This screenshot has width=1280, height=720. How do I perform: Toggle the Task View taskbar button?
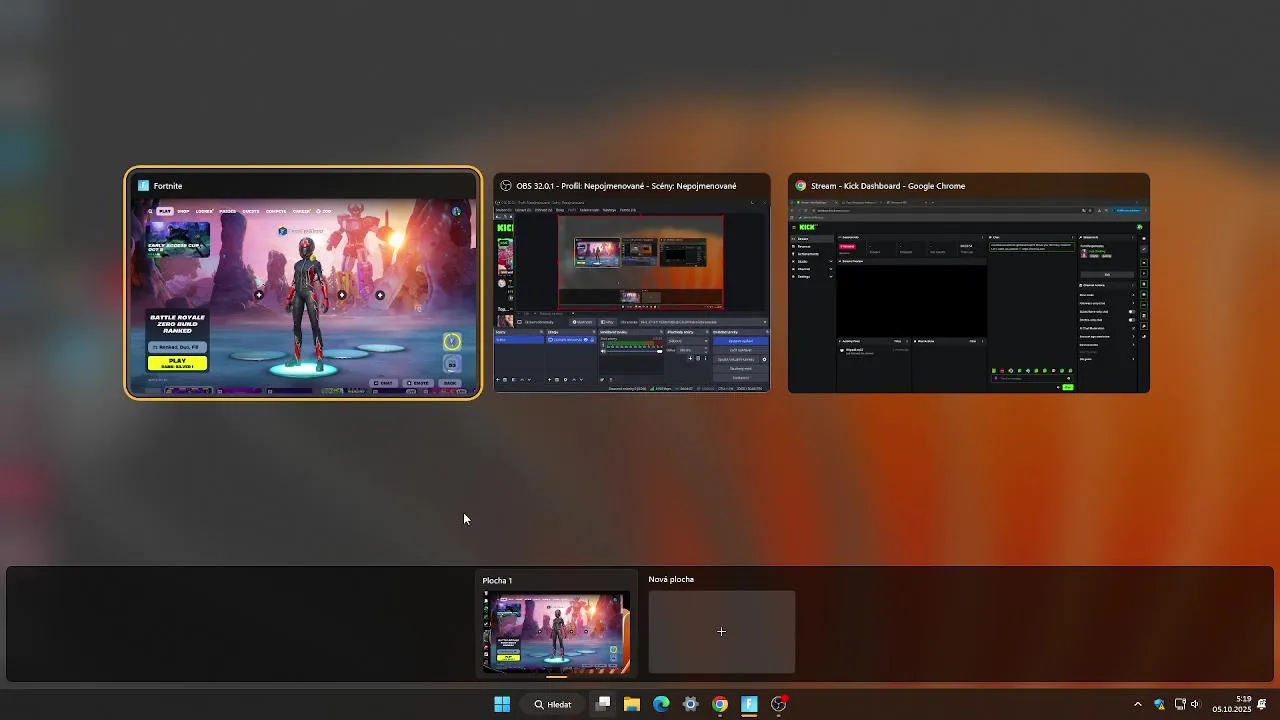click(x=603, y=704)
